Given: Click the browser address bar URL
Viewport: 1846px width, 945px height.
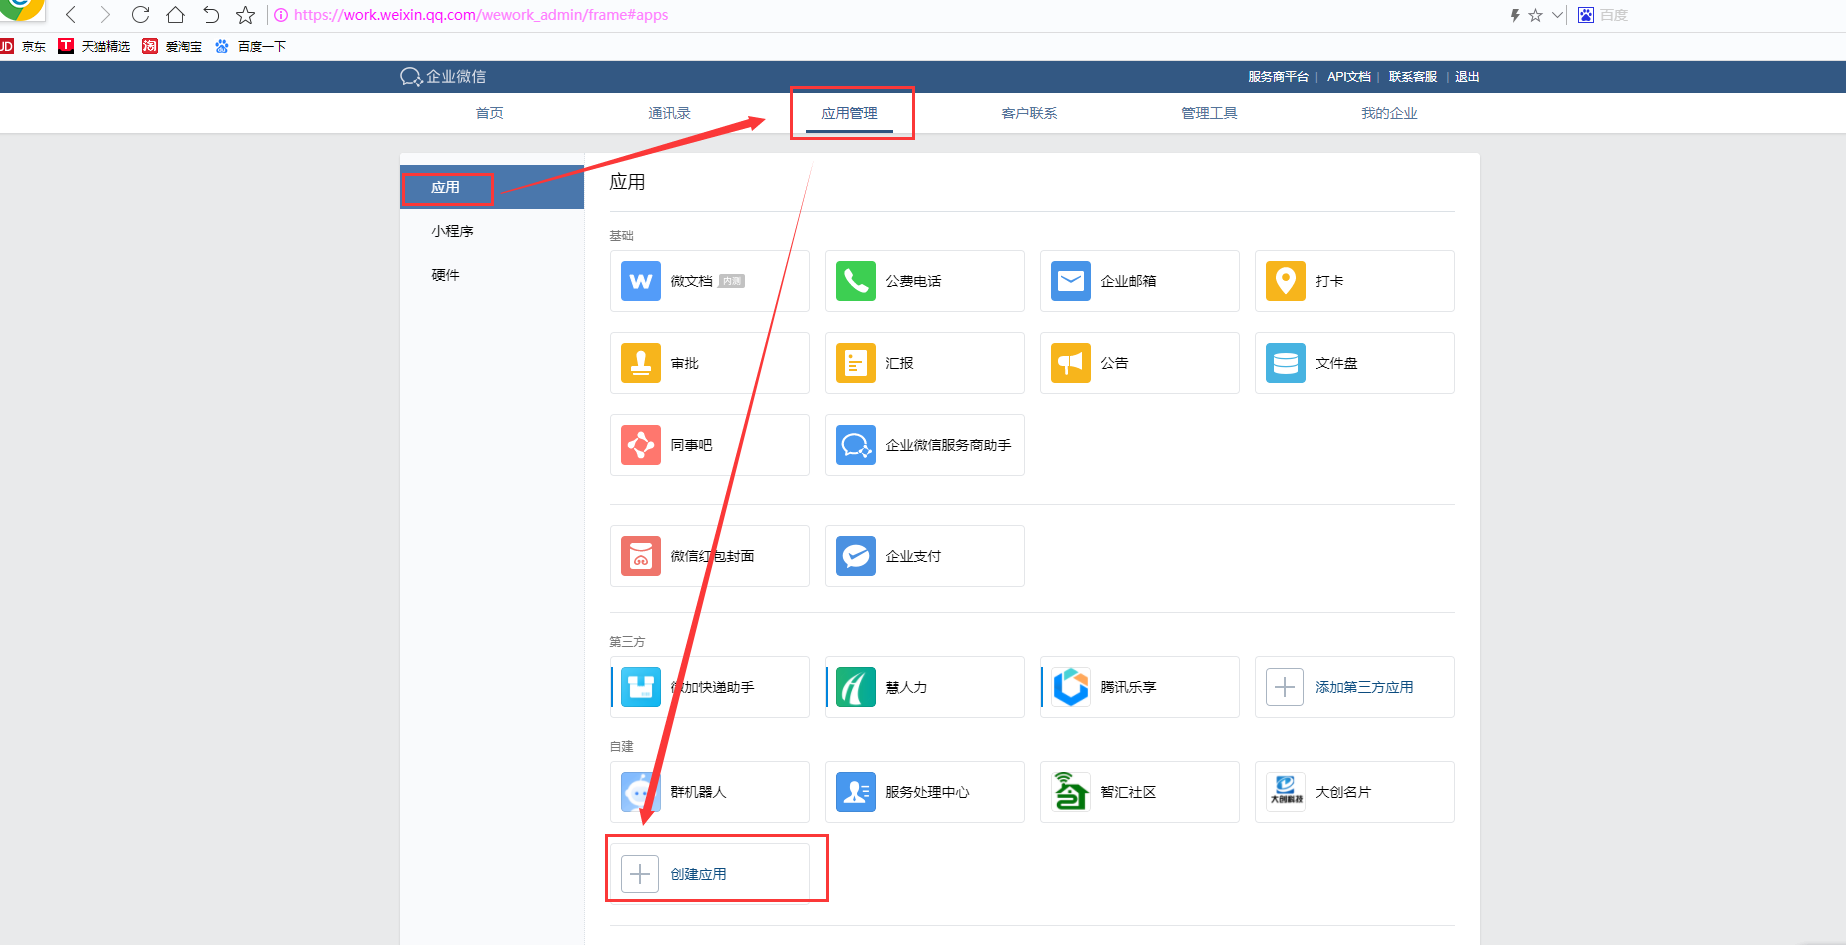Looking at the screenshot, I should click(x=481, y=15).
